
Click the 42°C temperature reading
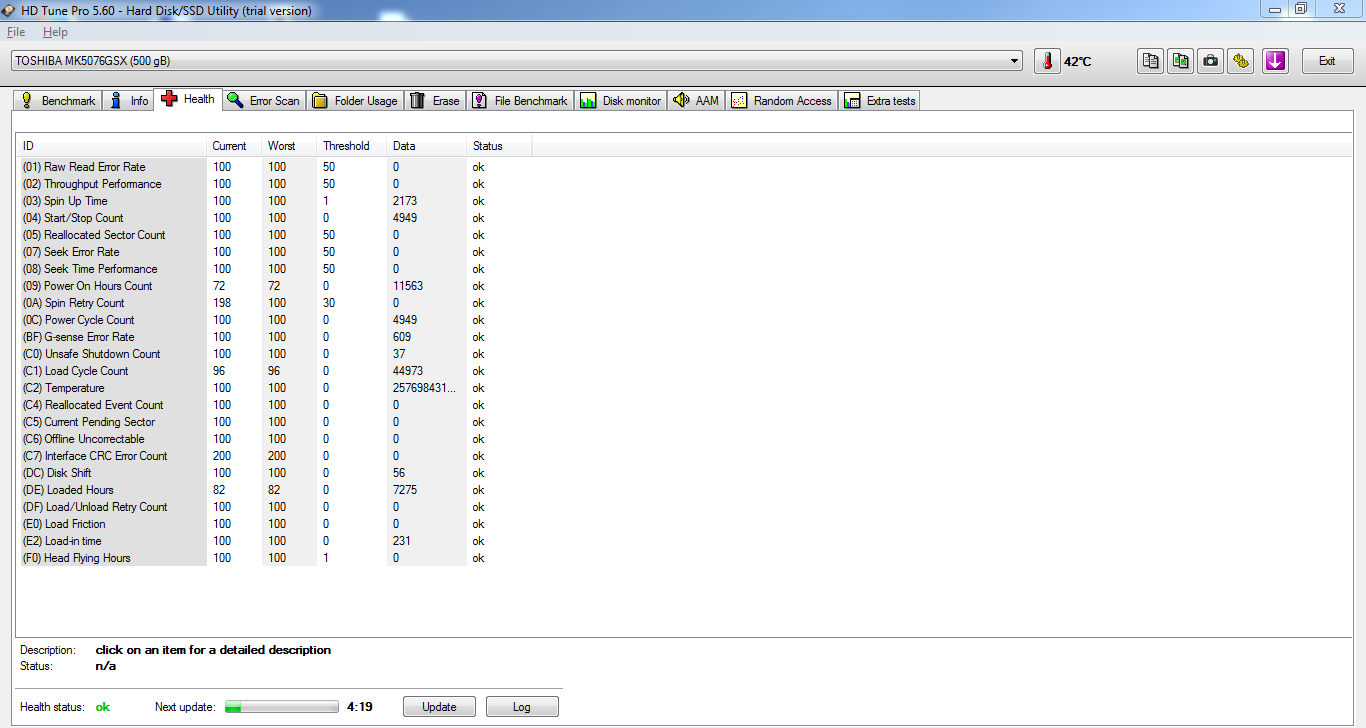(x=1078, y=62)
